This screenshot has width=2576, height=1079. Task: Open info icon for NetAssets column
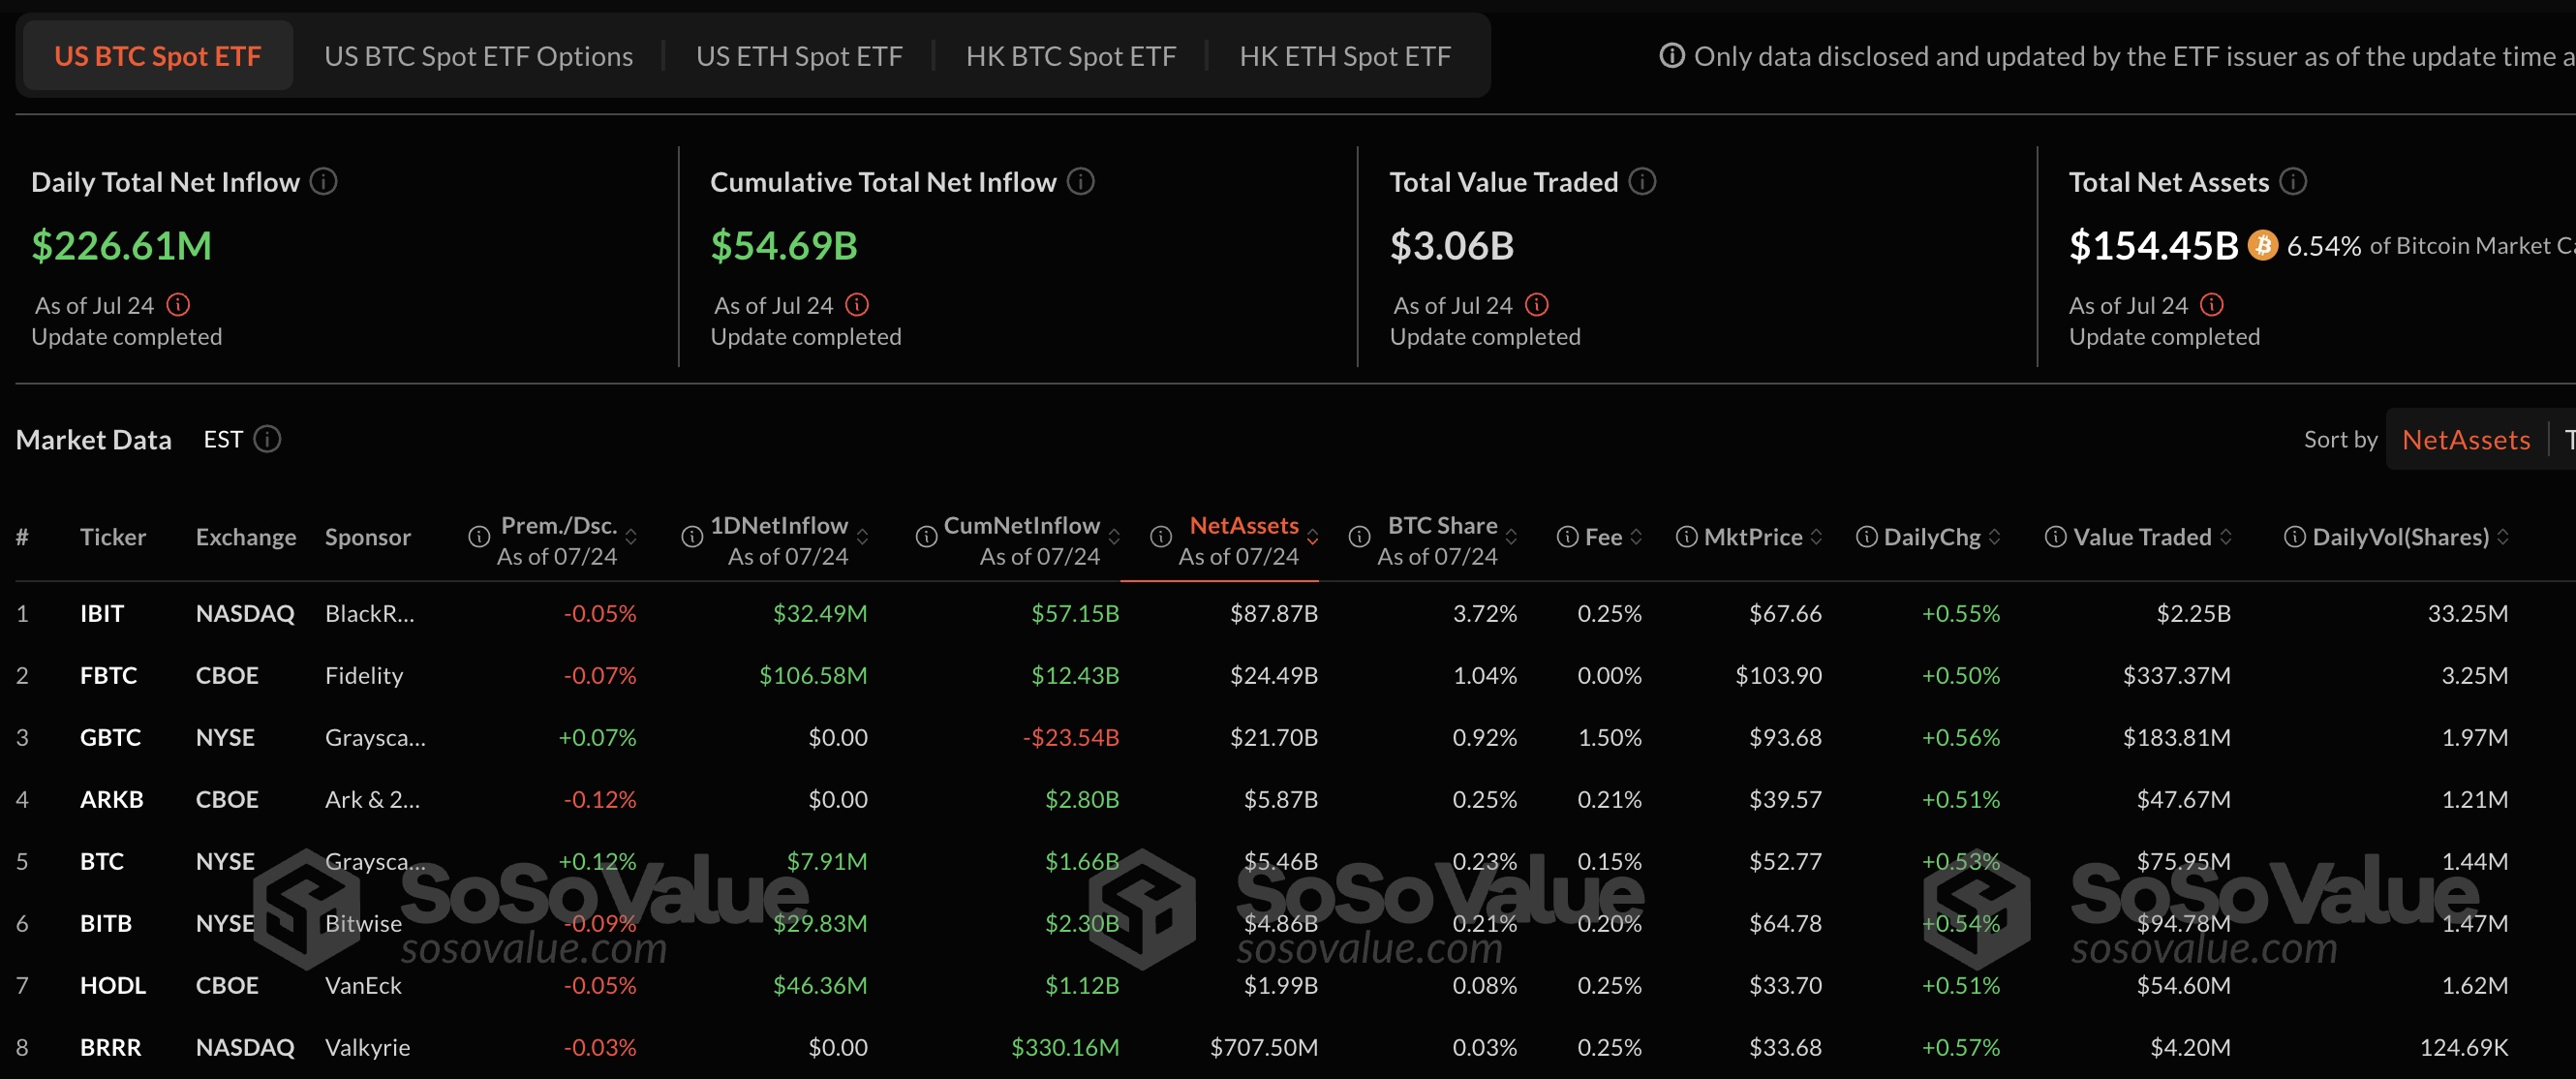tap(1161, 537)
